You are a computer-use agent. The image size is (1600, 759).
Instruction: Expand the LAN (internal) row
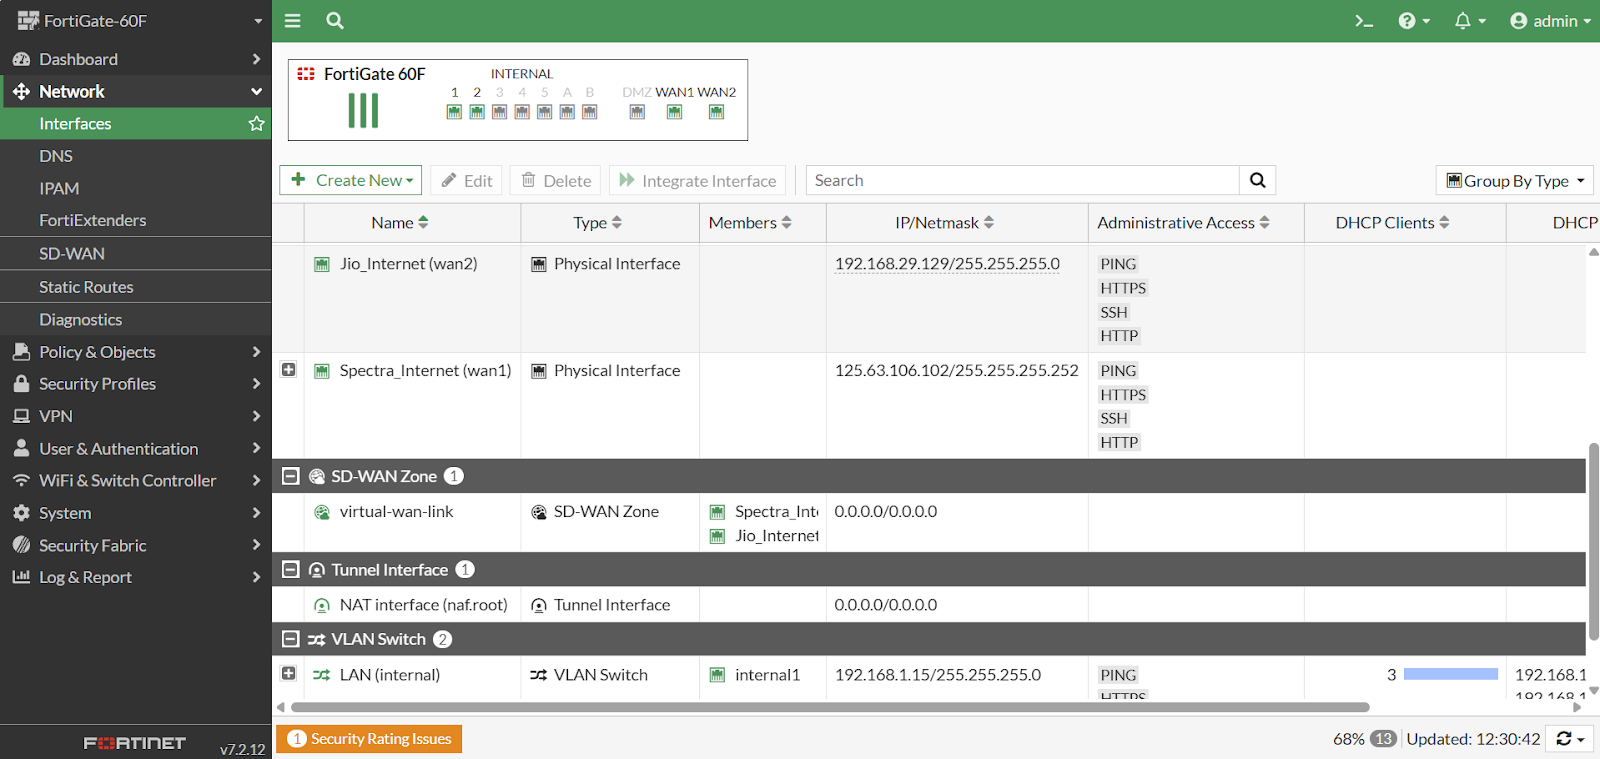coord(288,673)
